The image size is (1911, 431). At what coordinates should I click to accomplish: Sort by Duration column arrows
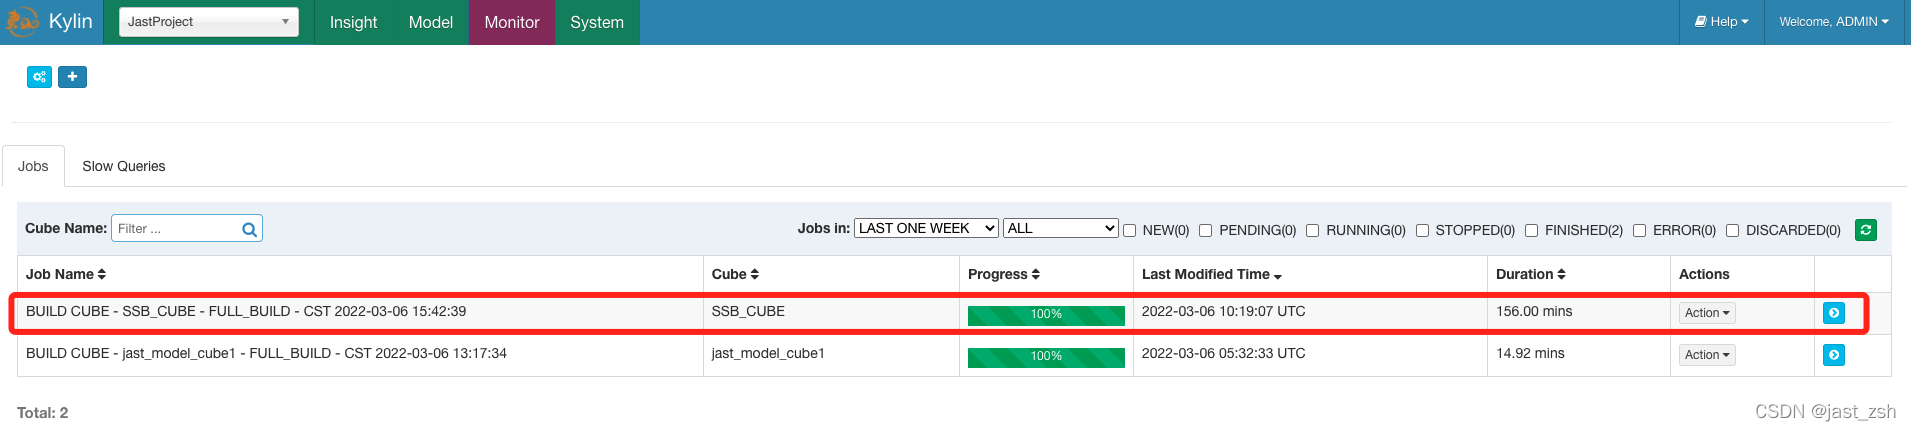tap(1562, 274)
